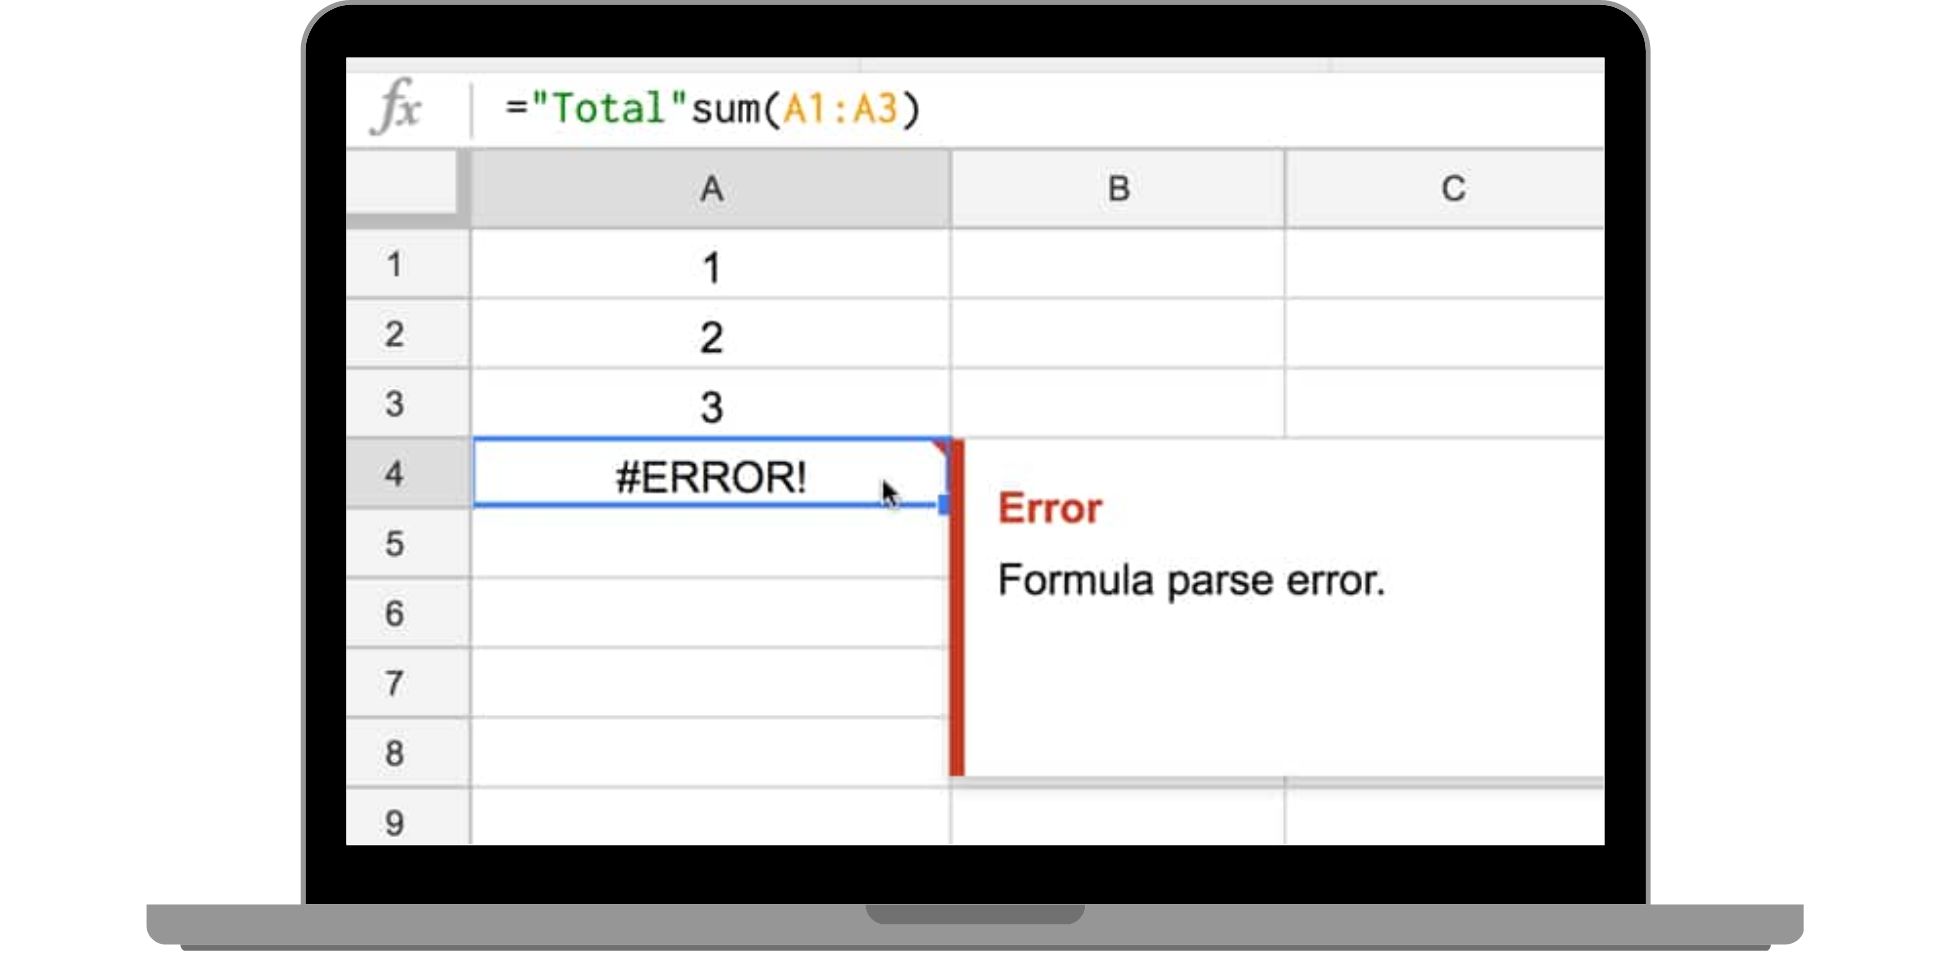Select row 4 header
Image resolution: width=1950 pixels, height=975 pixels.
(x=395, y=473)
